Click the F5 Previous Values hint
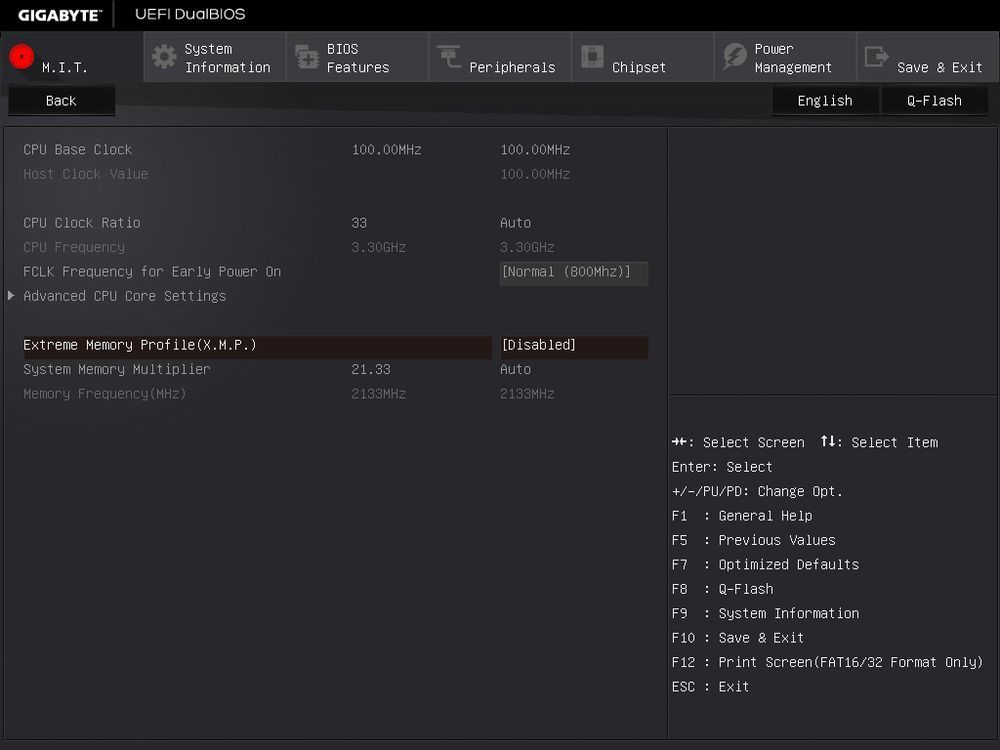The width and height of the screenshot is (1000, 750). (754, 540)
